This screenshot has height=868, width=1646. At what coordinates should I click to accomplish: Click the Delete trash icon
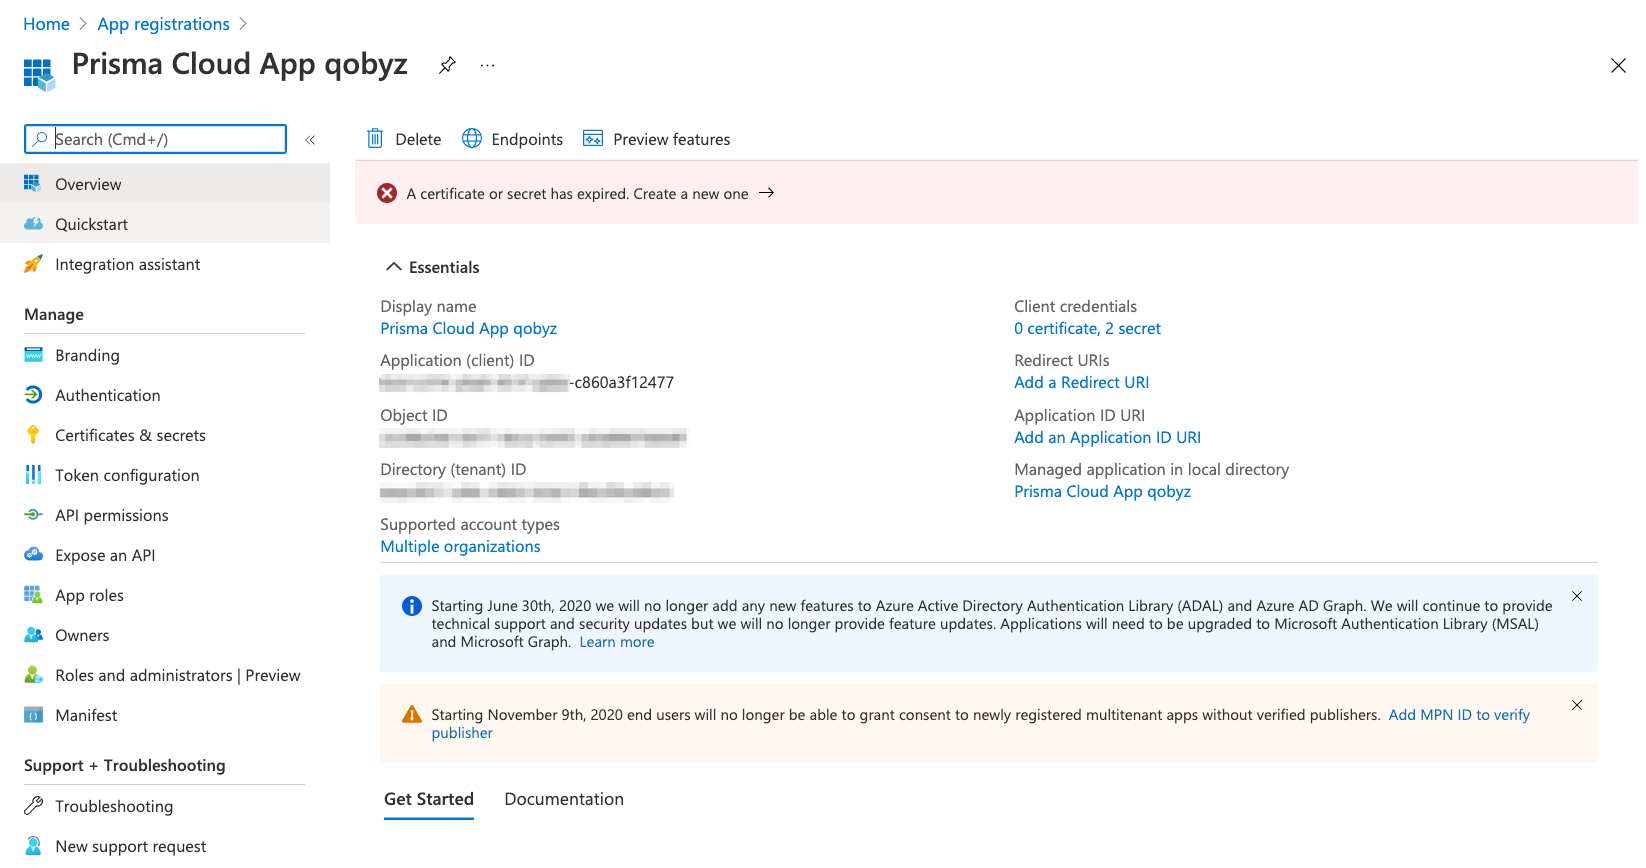click(x=375, y=139)
